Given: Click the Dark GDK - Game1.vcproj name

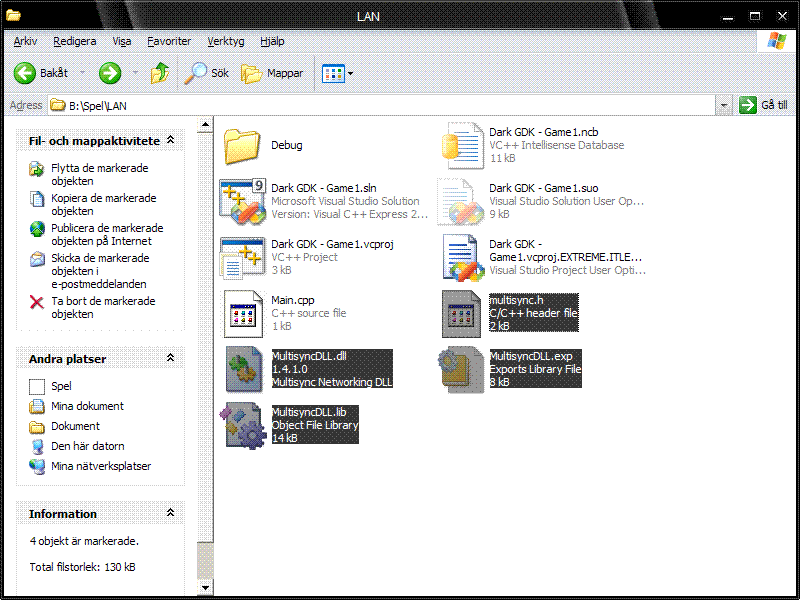Looking at the screenshot, I should (x=333, y=244).
